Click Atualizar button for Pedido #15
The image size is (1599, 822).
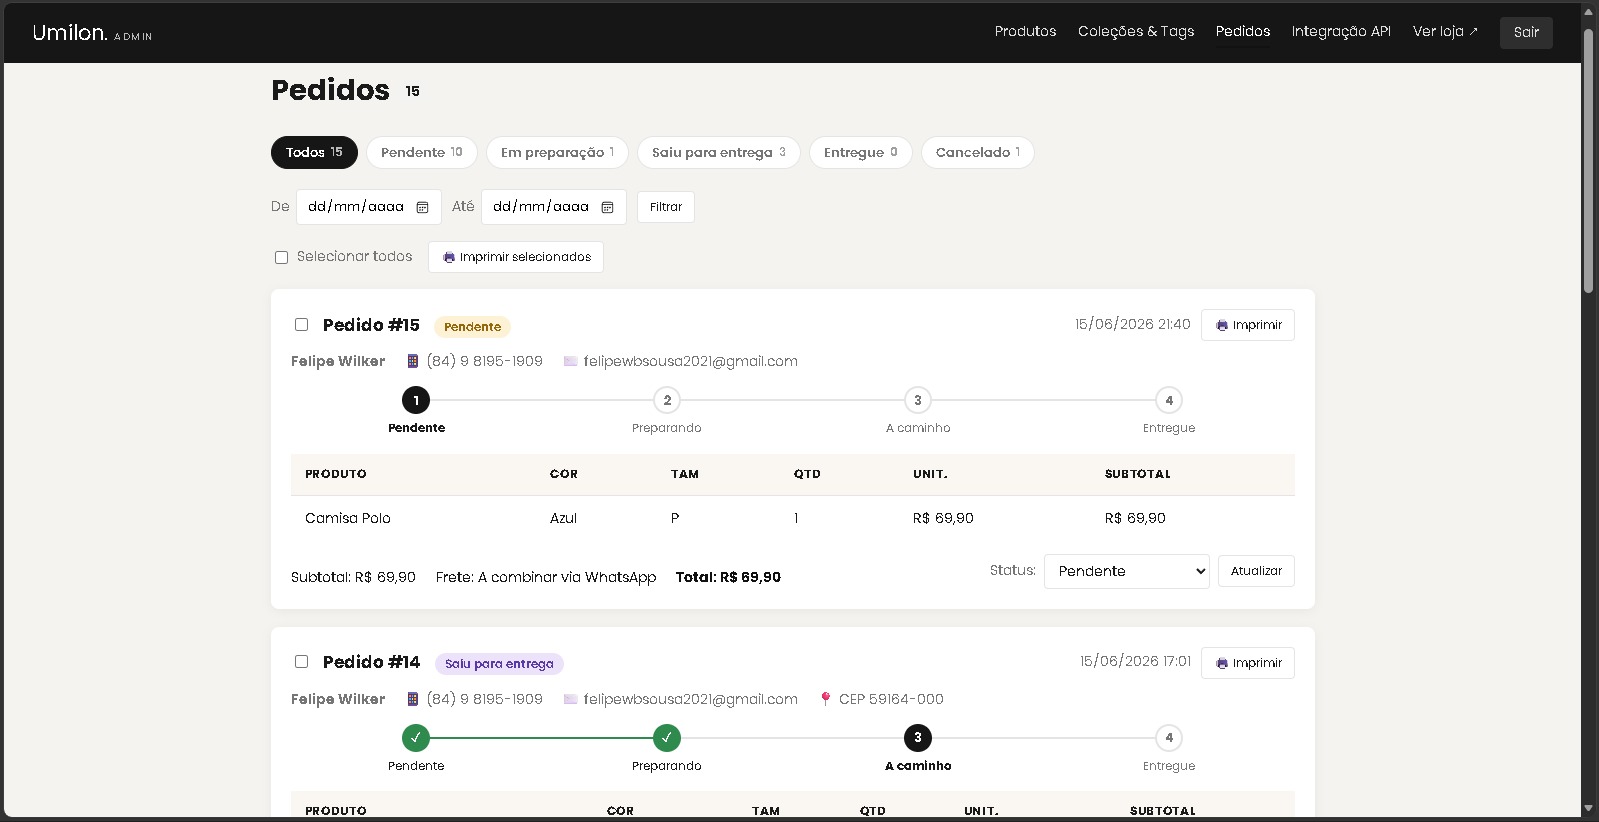pos(1256,571)
